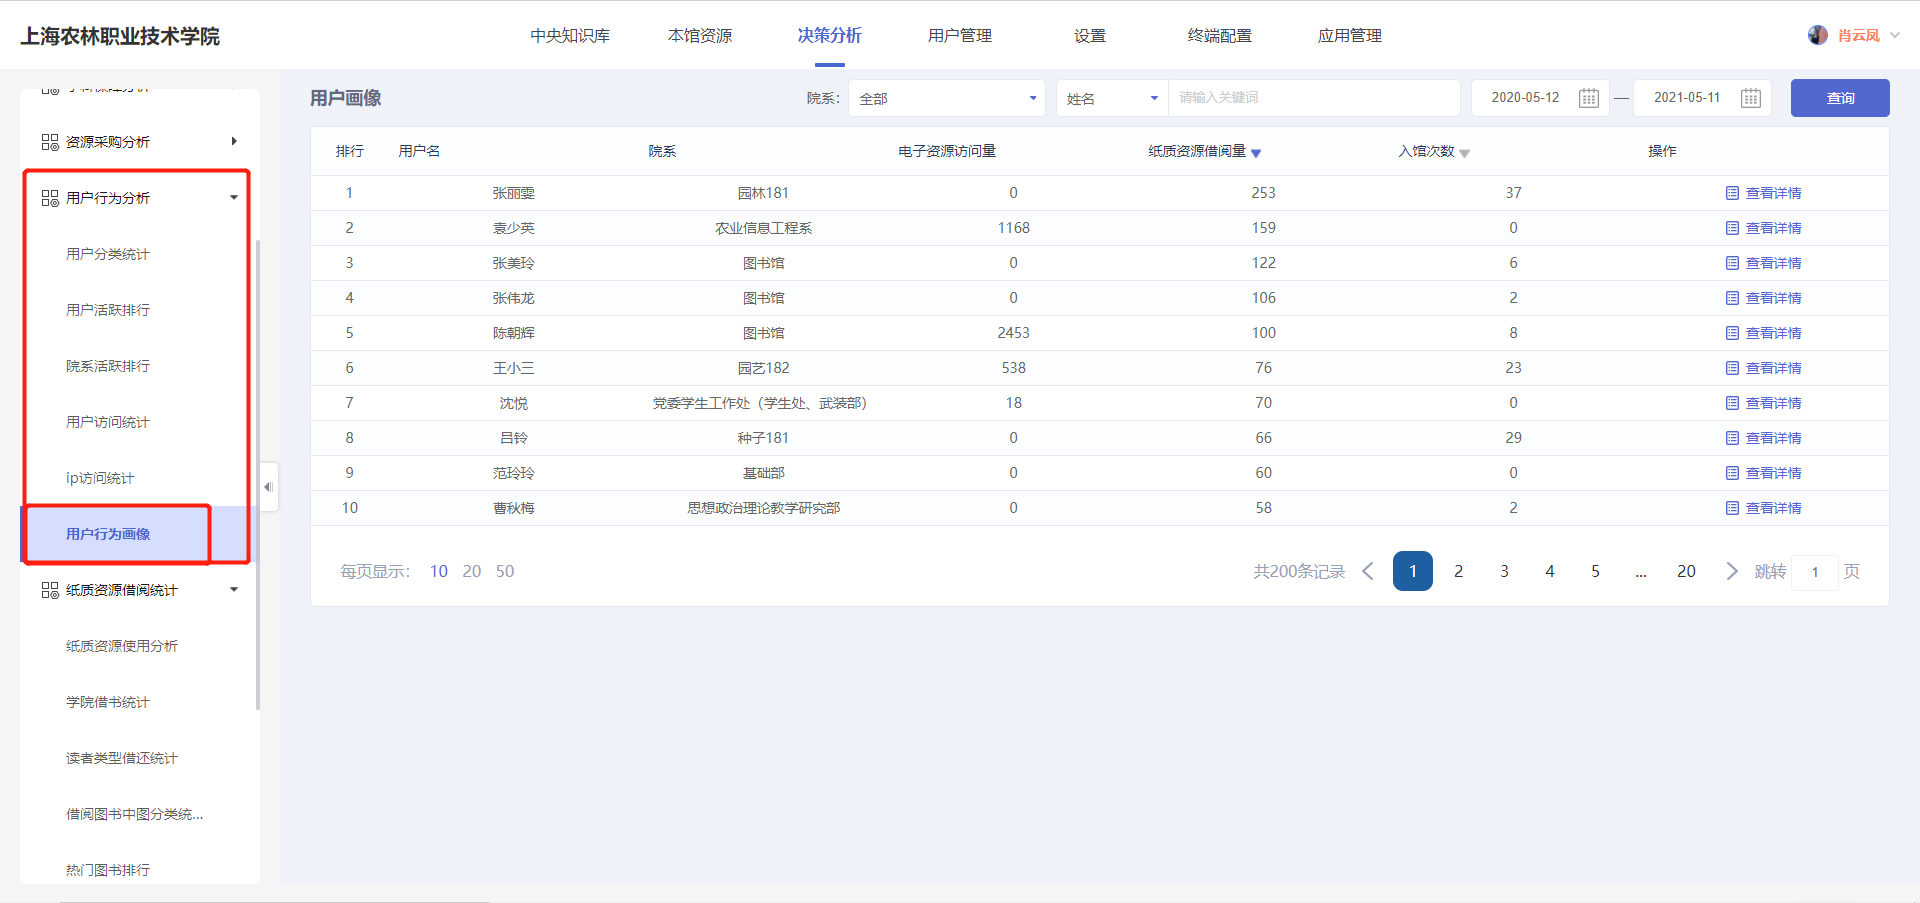The image size is (1920, 903).
Task: Go to page 20
Action: (x=1686, y=571)
